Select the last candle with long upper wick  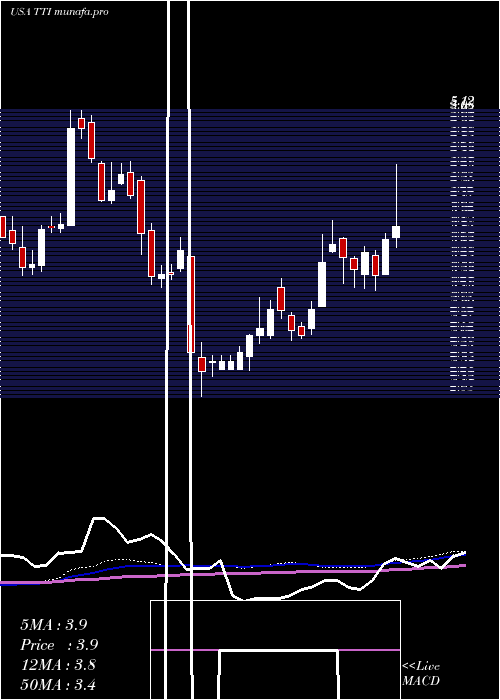click(x=396, y=205)
